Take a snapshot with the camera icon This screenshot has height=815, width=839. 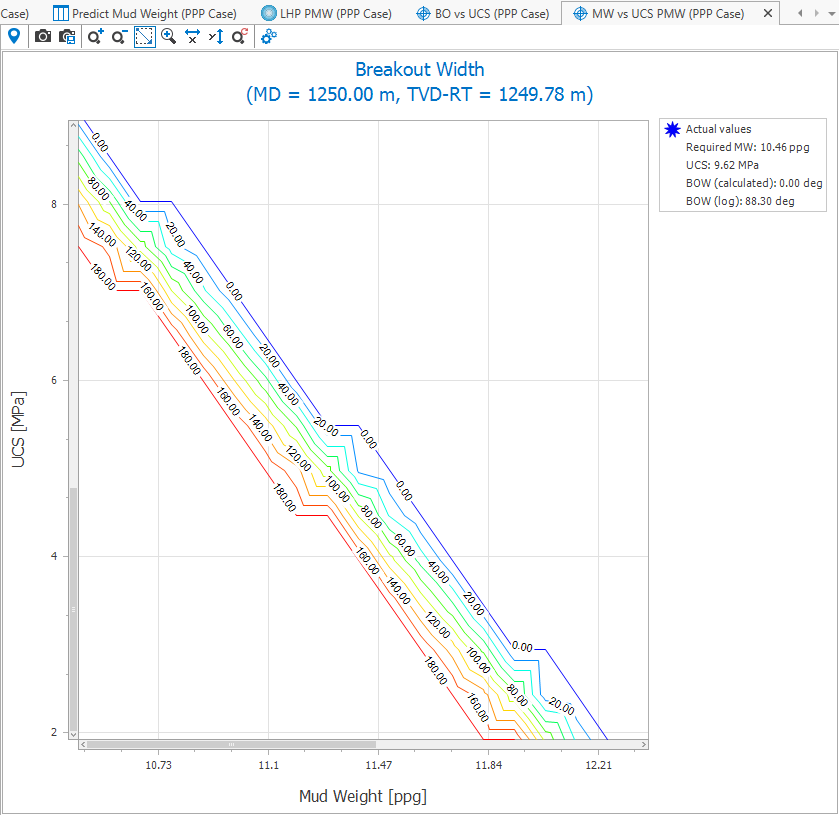43,36
